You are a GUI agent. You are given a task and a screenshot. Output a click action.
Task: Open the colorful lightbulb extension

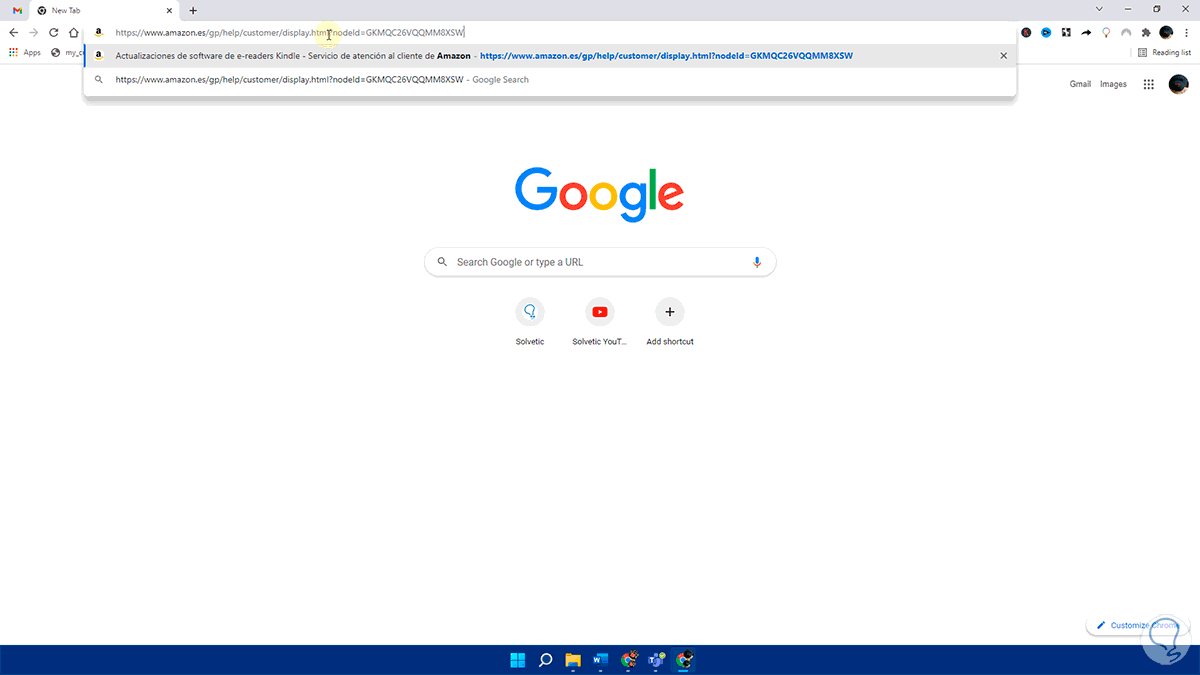tap(1106, 32)
